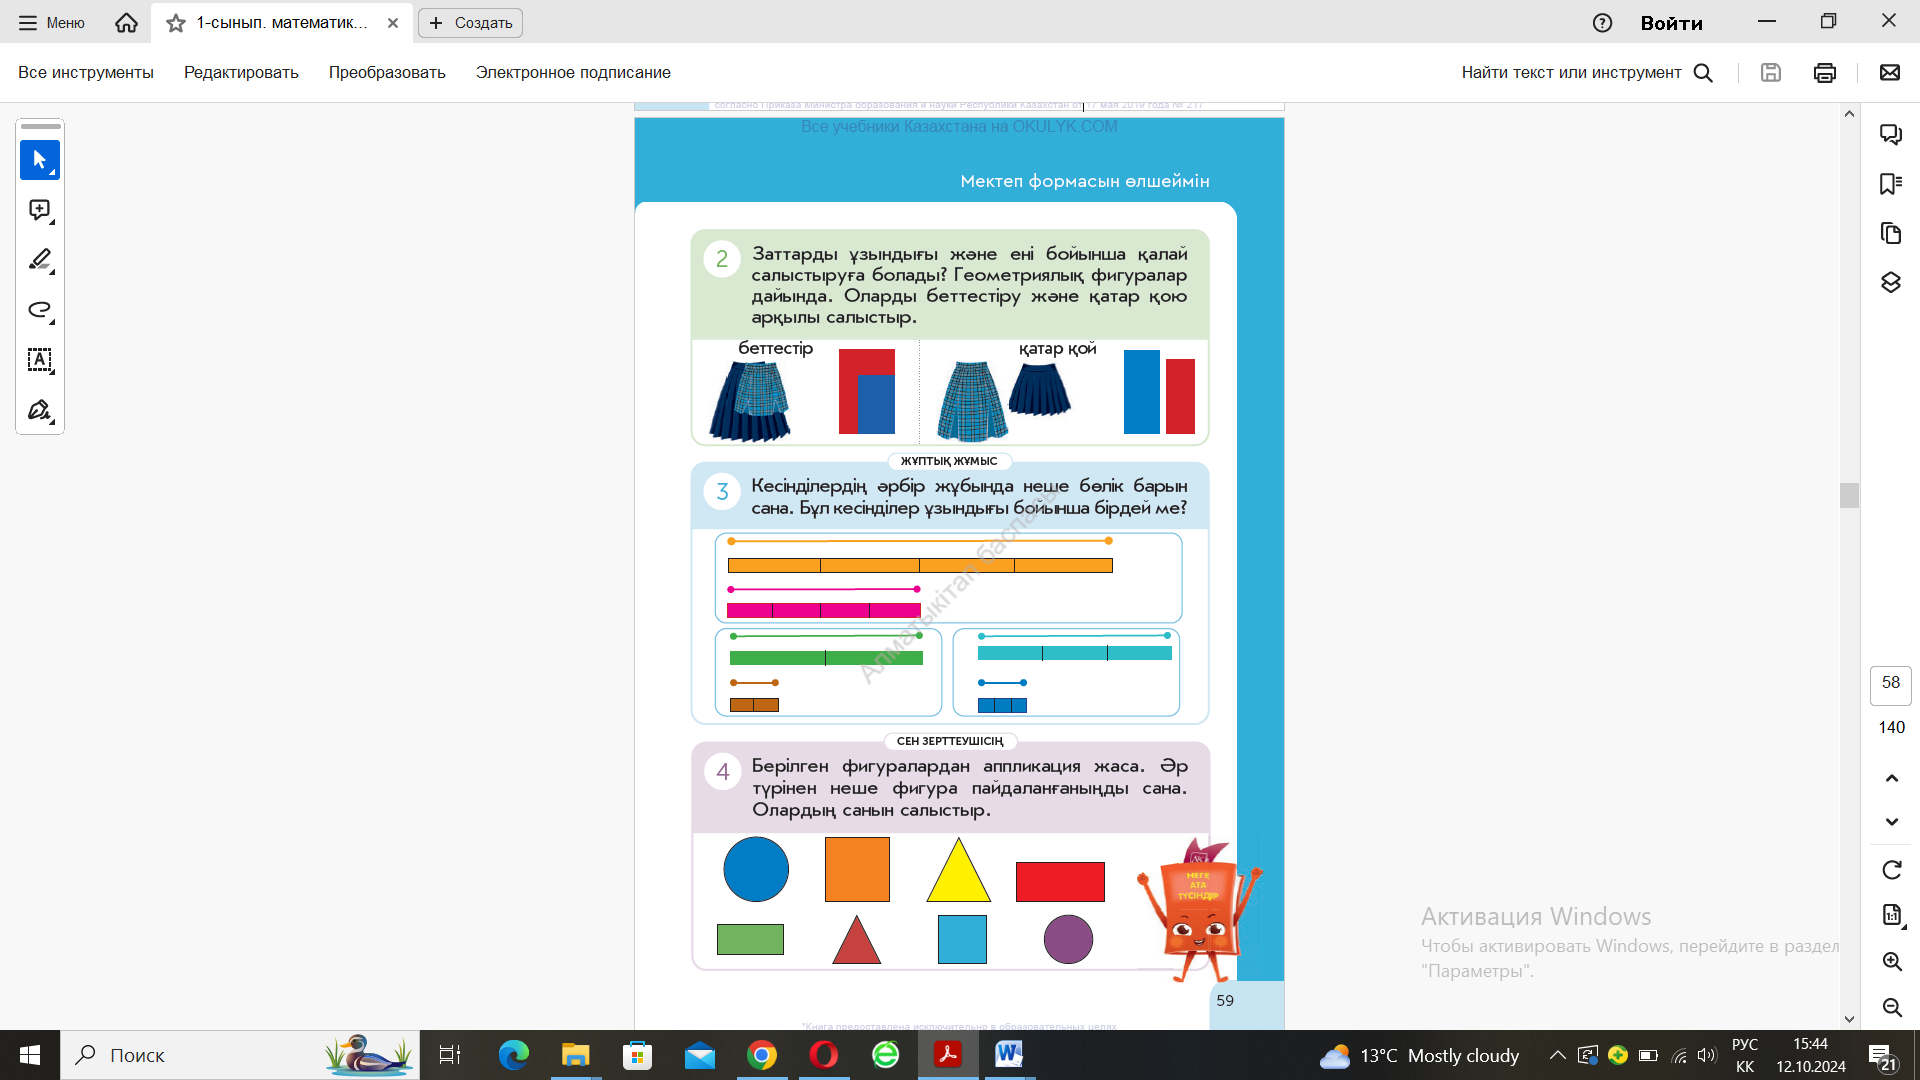Select the text box tool
Image resolution: width=1920 pixels, height=1080 pixels.
(40, 360)
